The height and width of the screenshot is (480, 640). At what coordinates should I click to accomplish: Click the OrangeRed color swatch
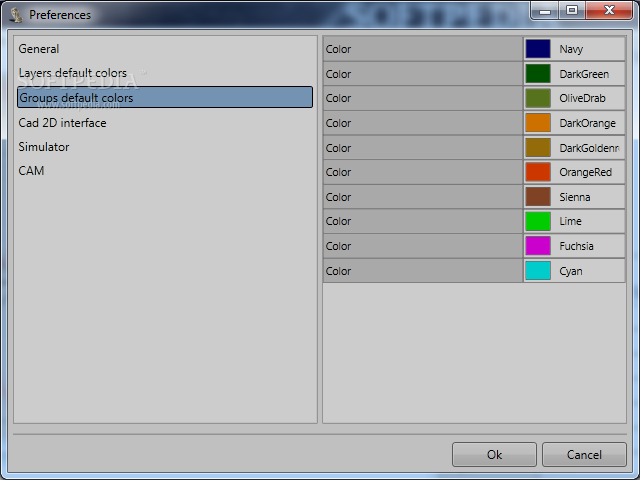coord(538,172)
